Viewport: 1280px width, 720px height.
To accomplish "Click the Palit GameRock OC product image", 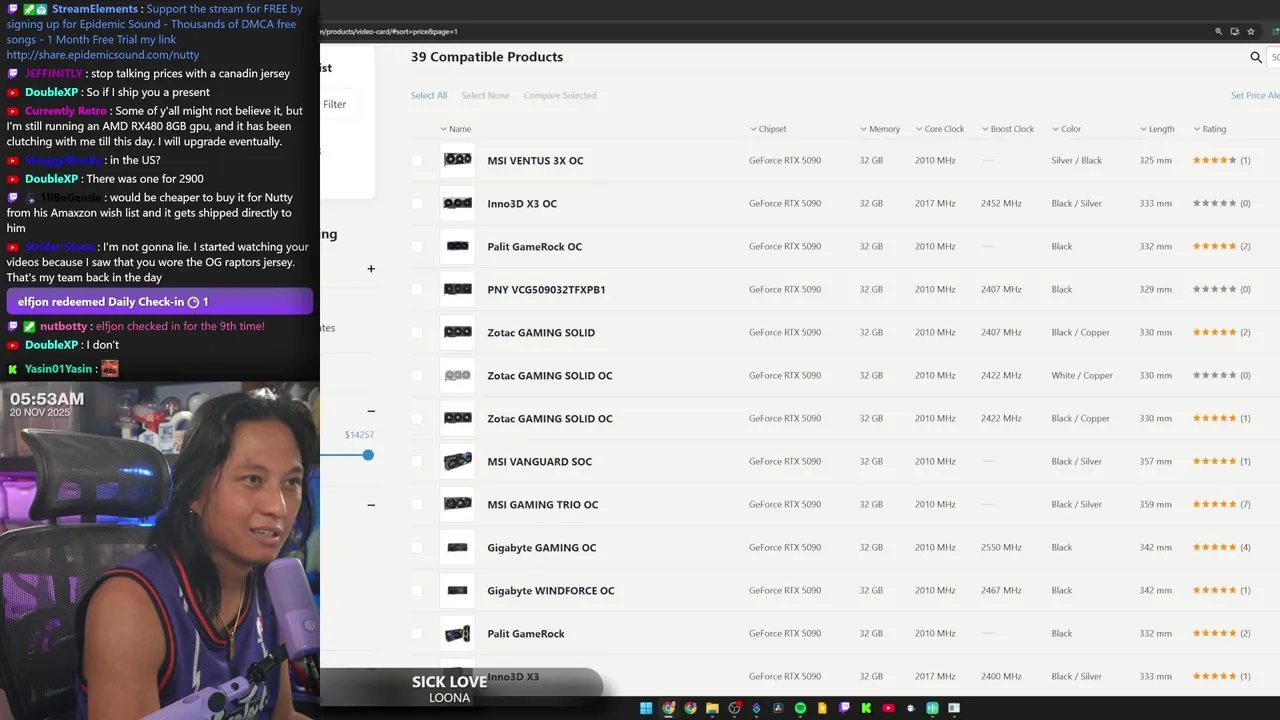I will point(457,246).
